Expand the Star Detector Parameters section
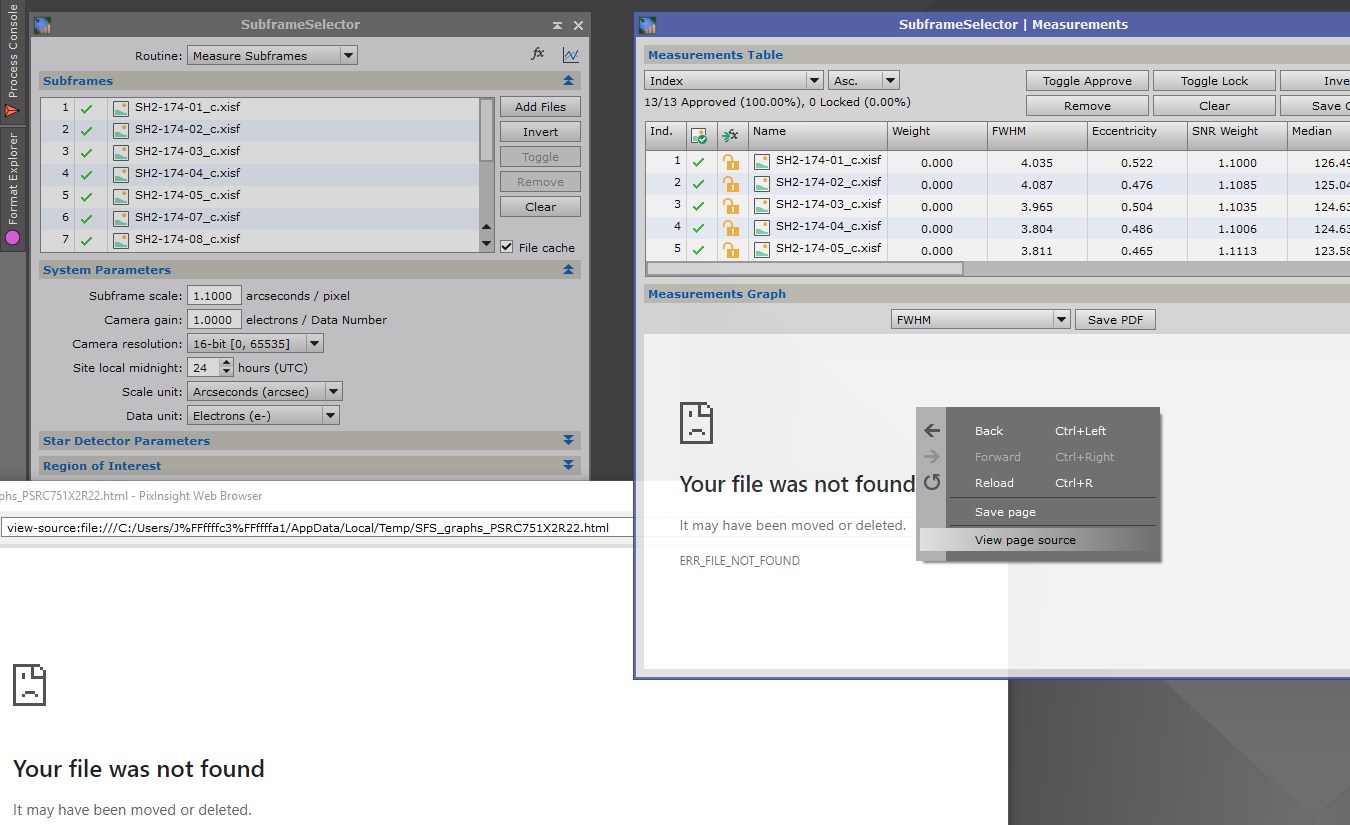Image resolution: width=1350 pixels, height=825 pixels. 568,441
